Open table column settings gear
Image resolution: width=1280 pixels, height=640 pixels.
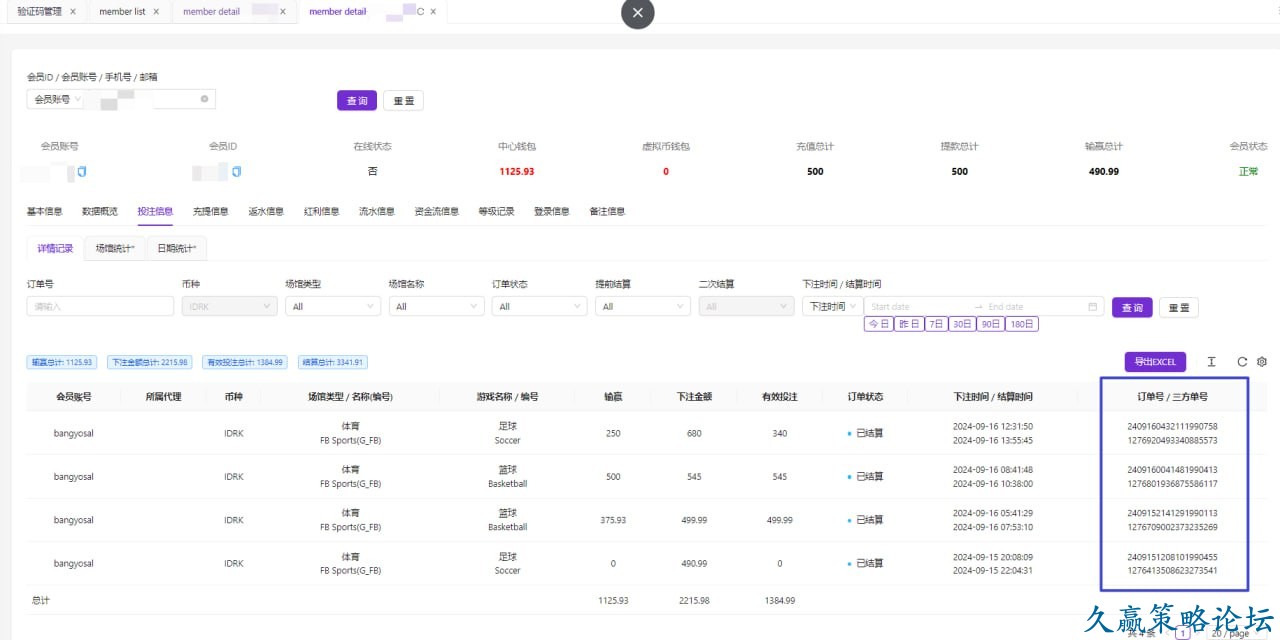(x=1262, y=362)
